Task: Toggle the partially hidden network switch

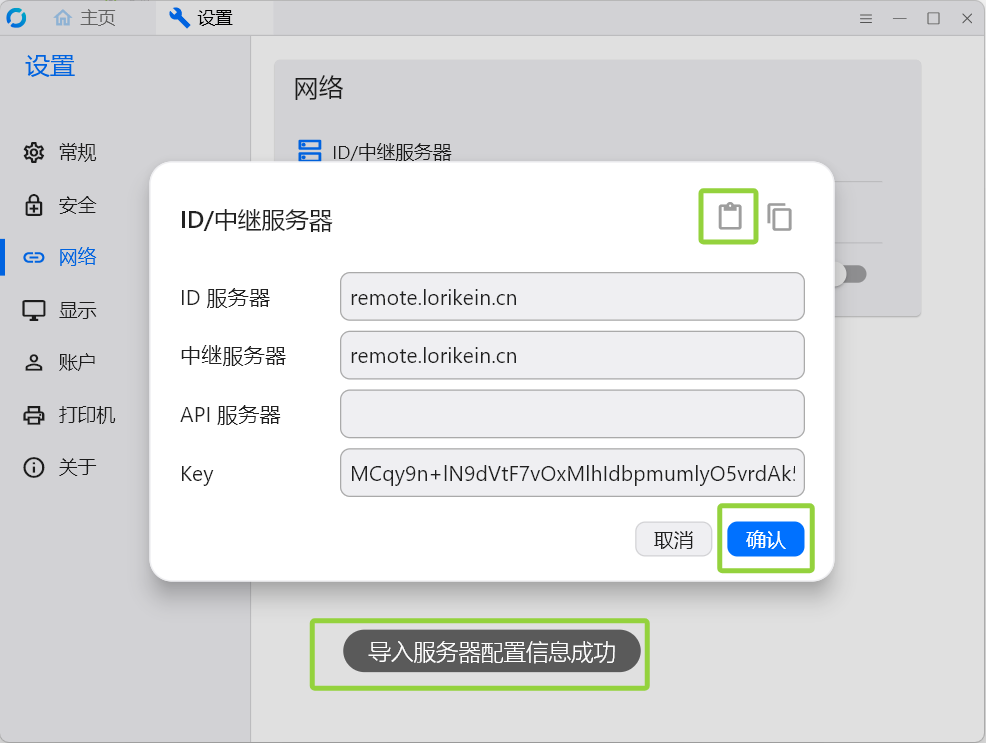Action: point(851,274)
